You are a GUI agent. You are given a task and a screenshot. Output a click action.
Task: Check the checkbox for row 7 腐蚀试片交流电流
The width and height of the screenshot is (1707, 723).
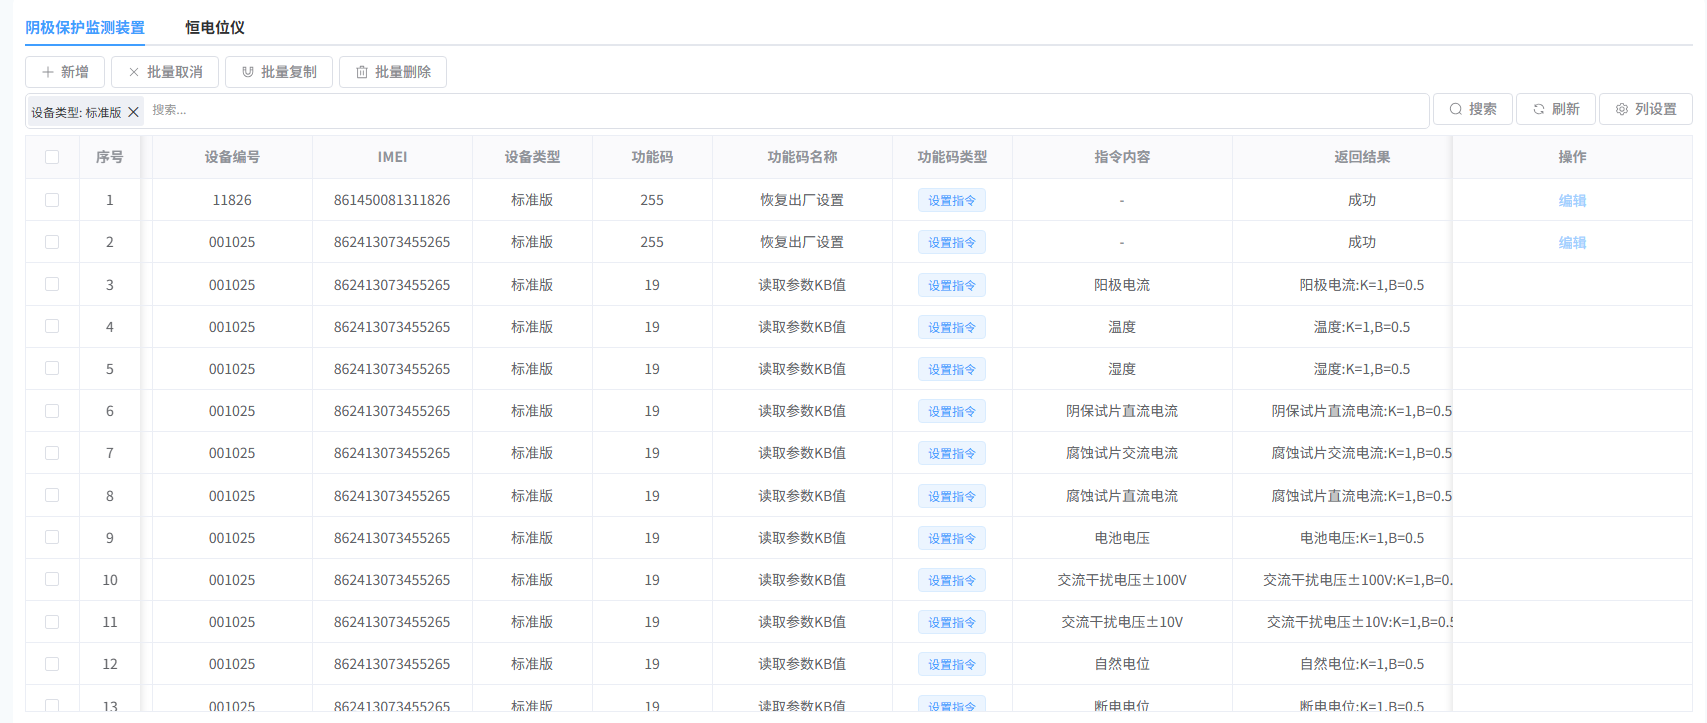click(x=52, y=453)
